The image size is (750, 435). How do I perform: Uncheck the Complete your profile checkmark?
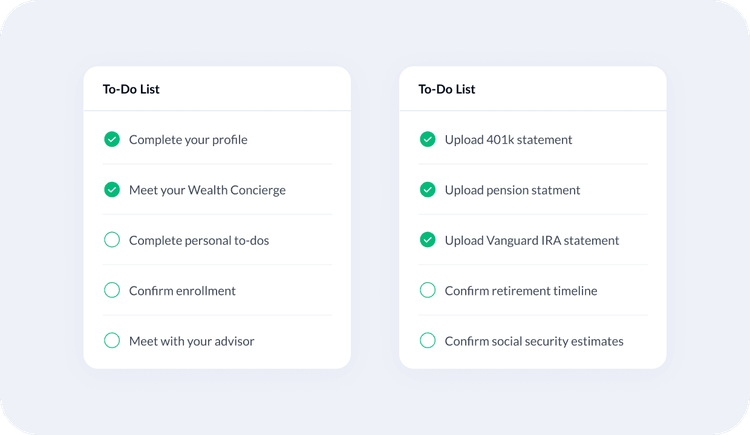112,139
